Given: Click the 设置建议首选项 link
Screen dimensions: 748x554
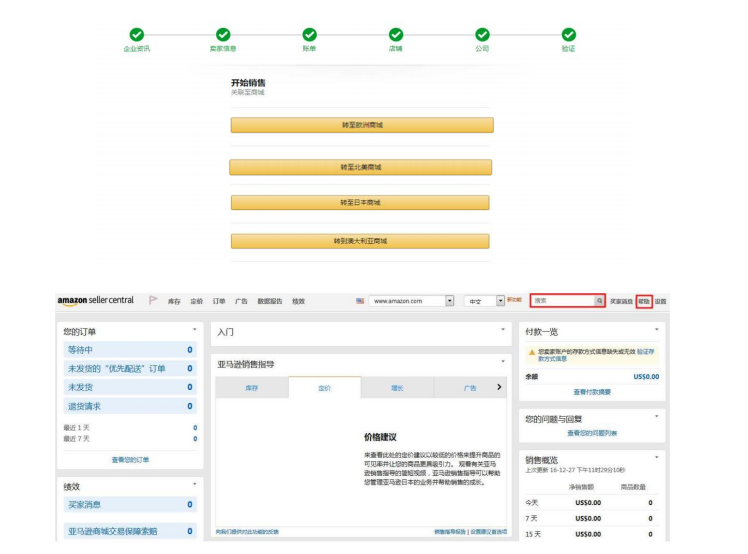Looking at the screenshot, I should point(488,532).
